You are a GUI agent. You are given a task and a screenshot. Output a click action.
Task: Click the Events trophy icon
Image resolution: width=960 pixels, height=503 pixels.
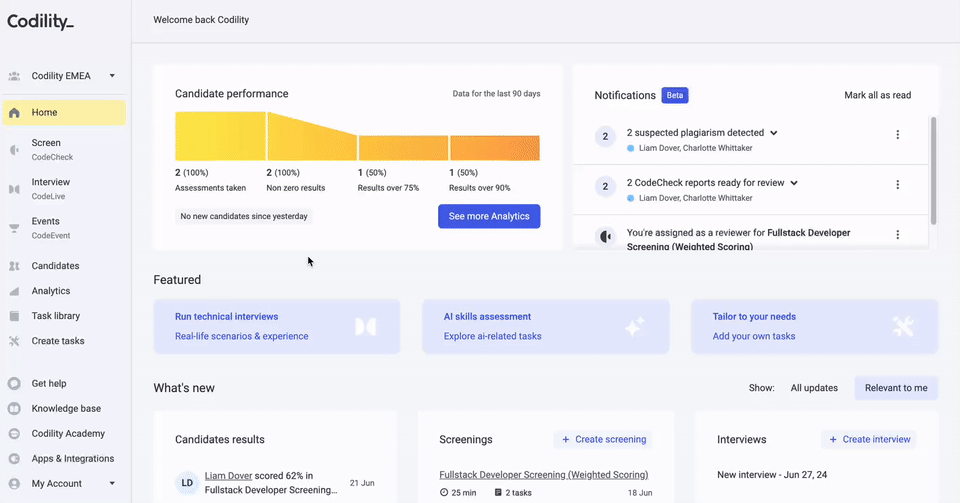tap(14, 228)
